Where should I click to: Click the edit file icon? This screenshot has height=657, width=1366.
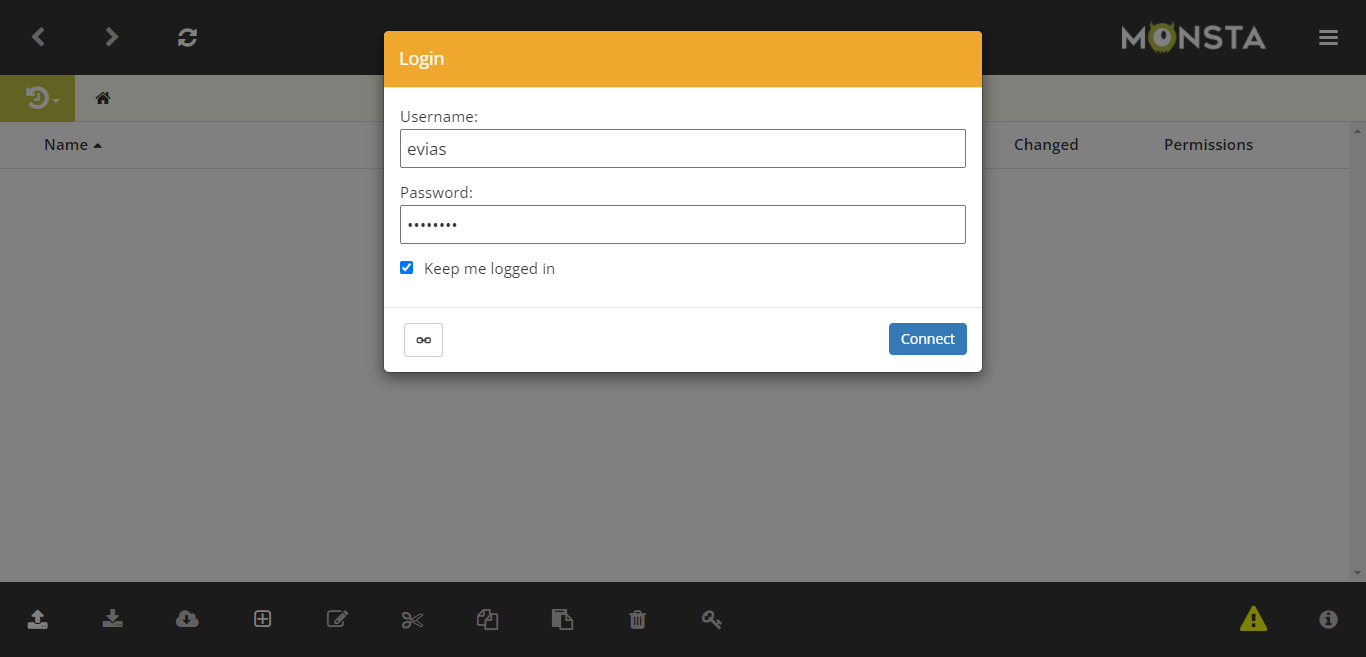coord(338,620)
